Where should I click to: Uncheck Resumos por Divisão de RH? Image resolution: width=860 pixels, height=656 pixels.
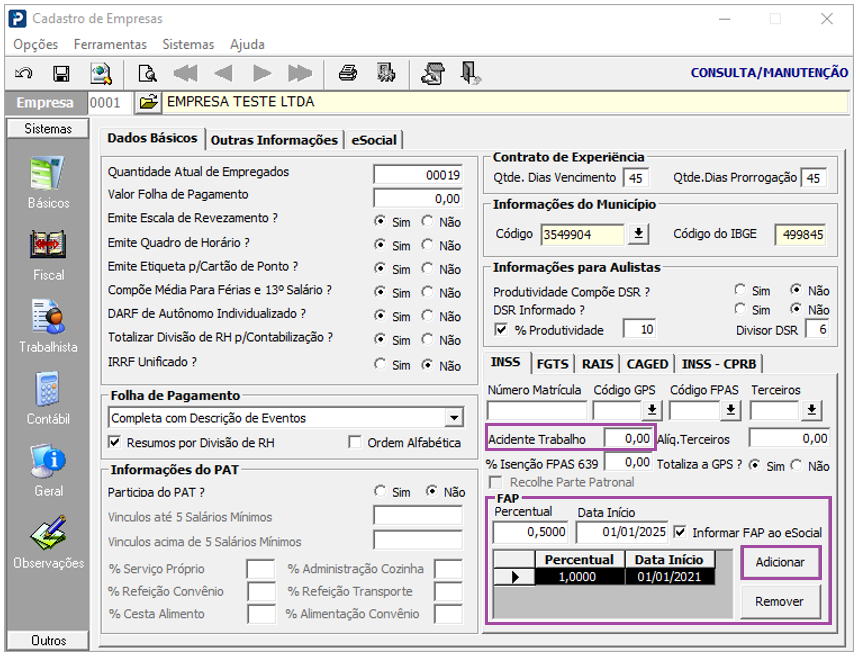pyautogui.click(x=114, y=443)
